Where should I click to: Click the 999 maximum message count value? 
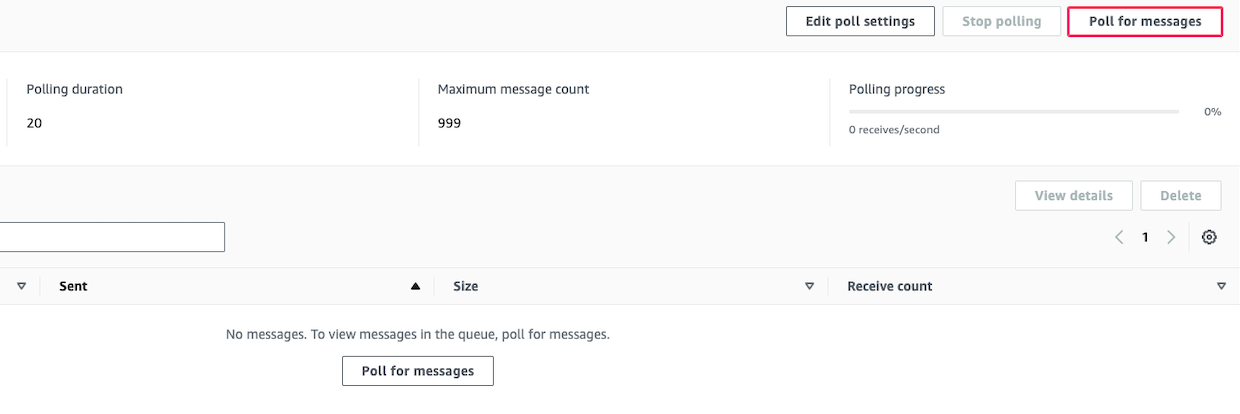[449, 123]
